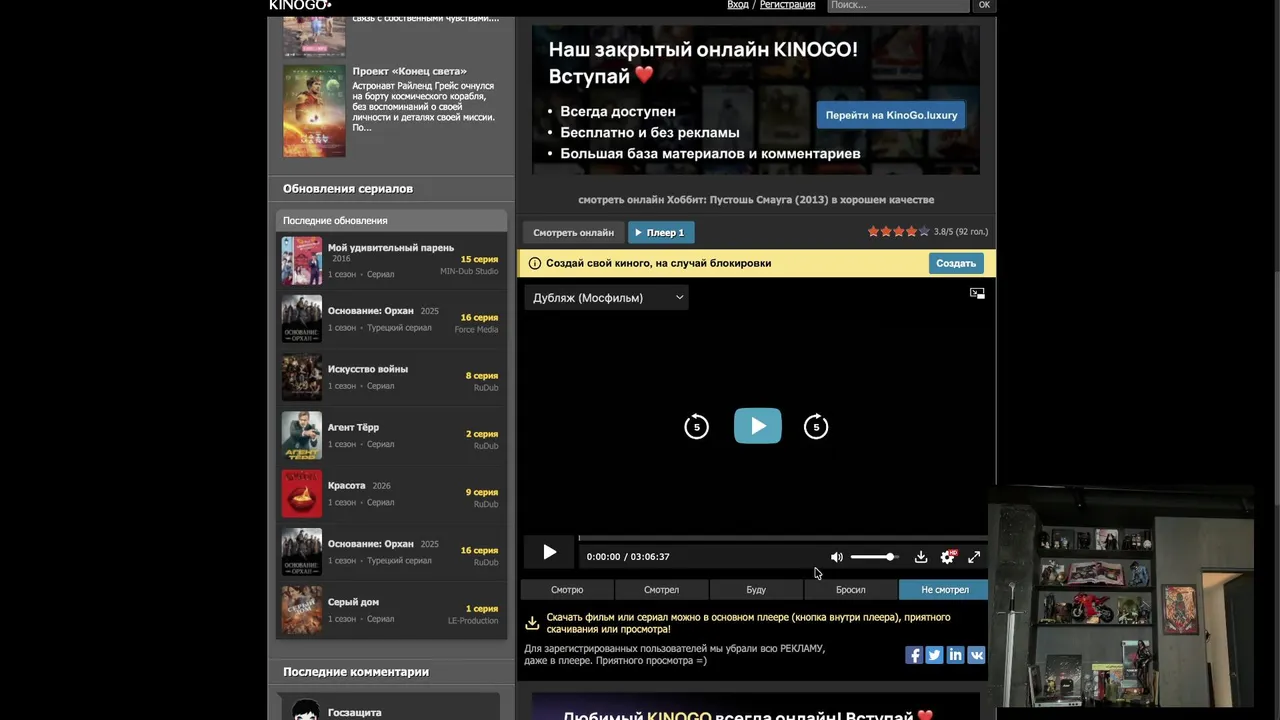Enter fullscreen mode in the player

pyautogui.click(x=974, y=557)
